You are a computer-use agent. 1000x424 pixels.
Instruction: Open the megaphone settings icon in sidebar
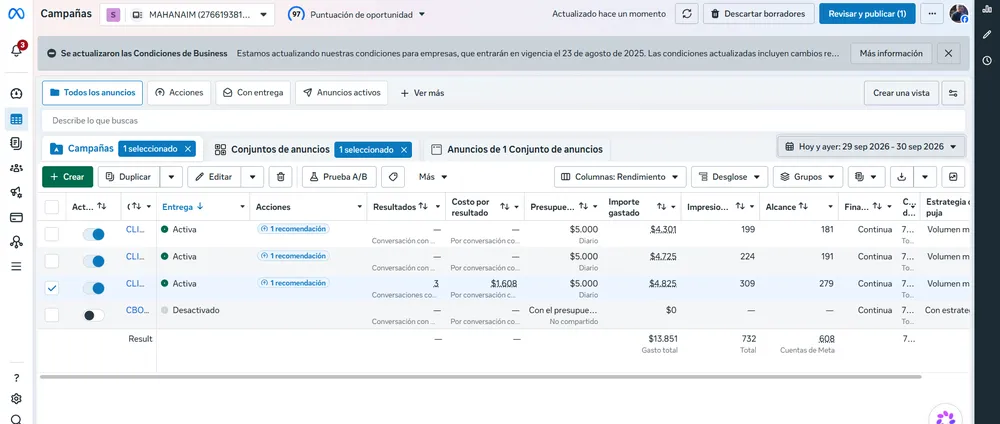[x=17, y=193]
